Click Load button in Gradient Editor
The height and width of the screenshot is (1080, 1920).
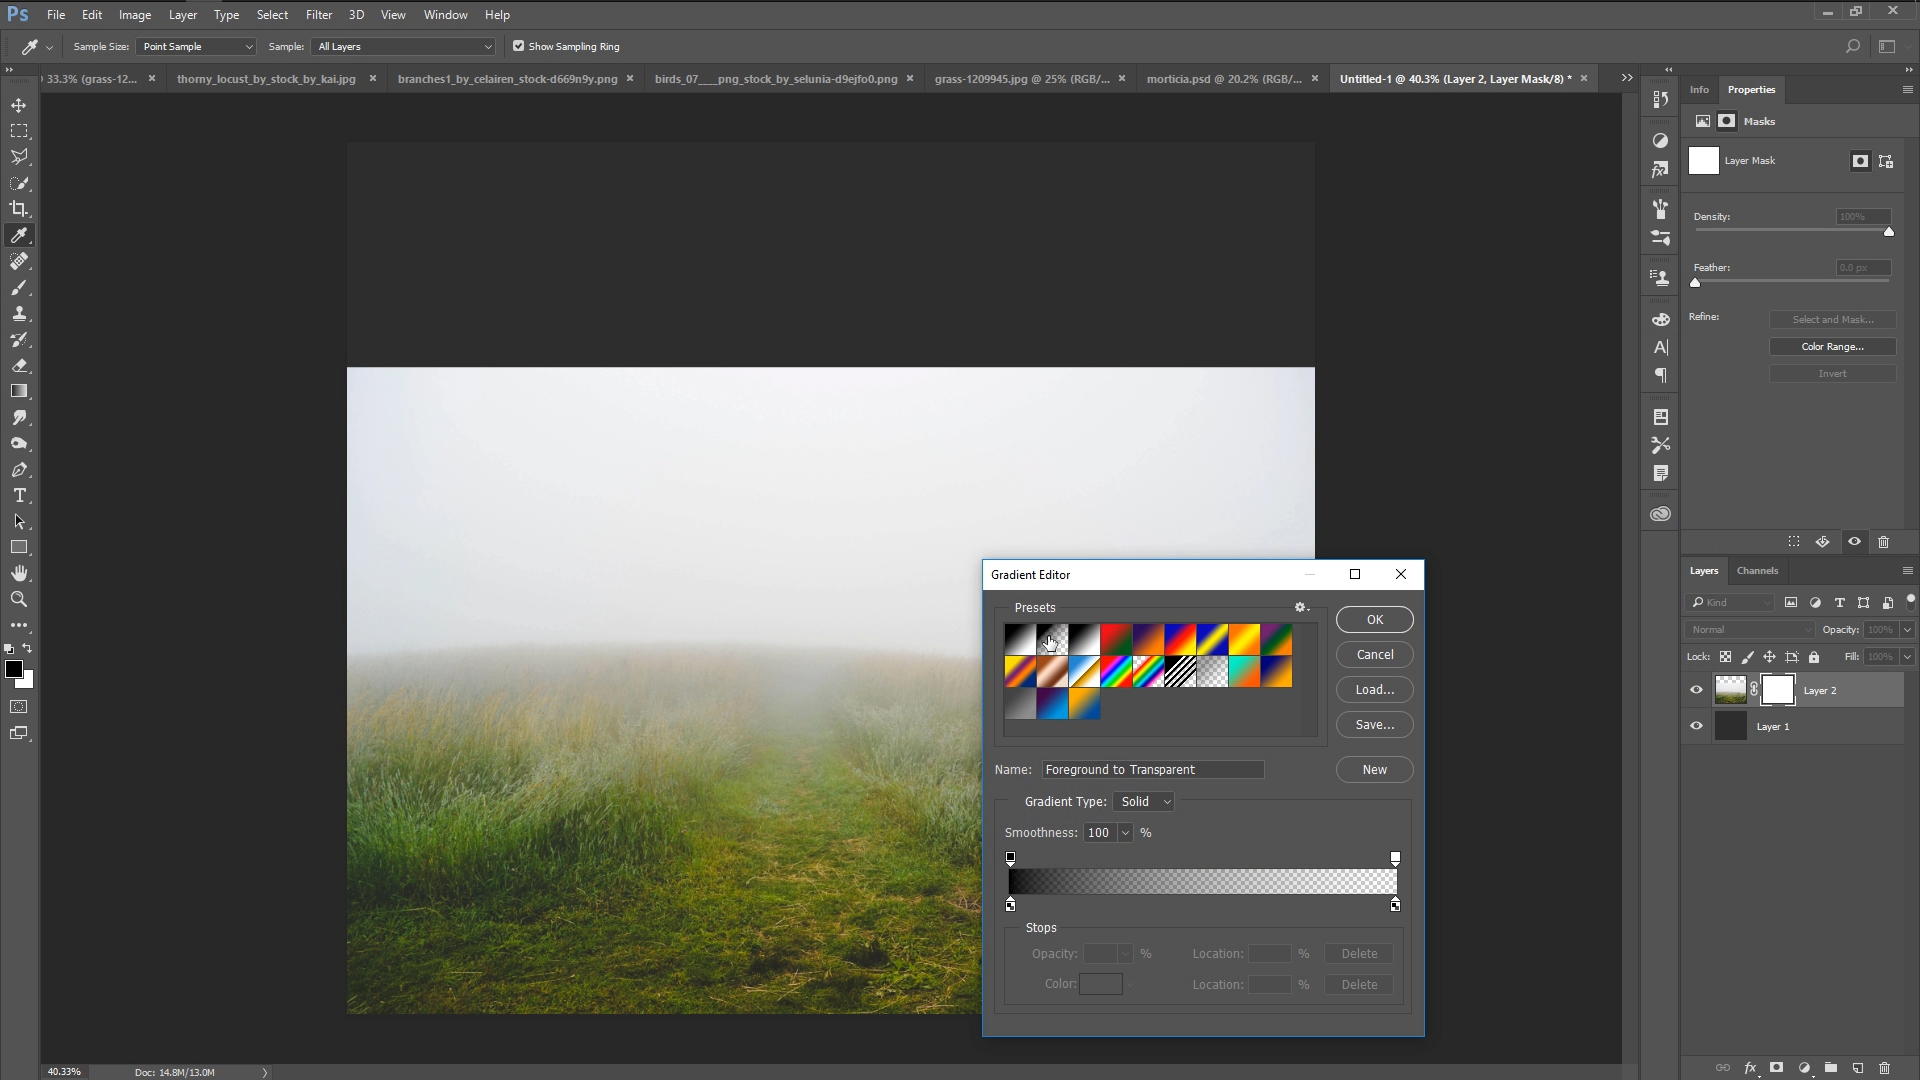click(1375, 690)
